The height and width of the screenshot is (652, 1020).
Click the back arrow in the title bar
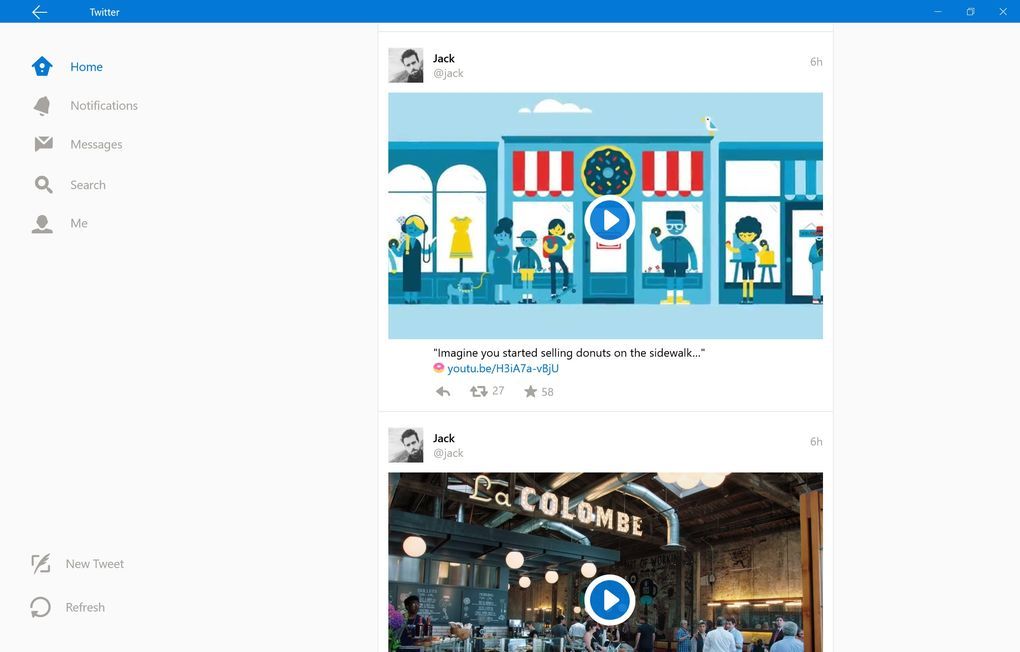tap(39, 12)
